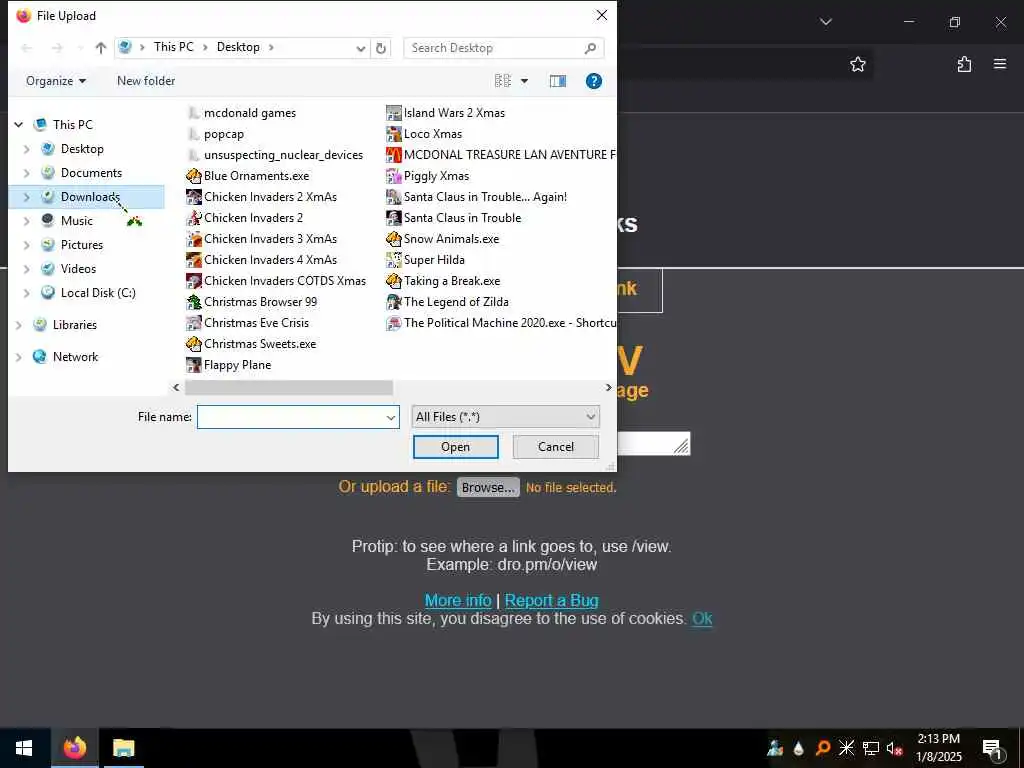Focus the Search Desktop box
This screenshot has height=768, width=1024.
[x=504, y=48]
